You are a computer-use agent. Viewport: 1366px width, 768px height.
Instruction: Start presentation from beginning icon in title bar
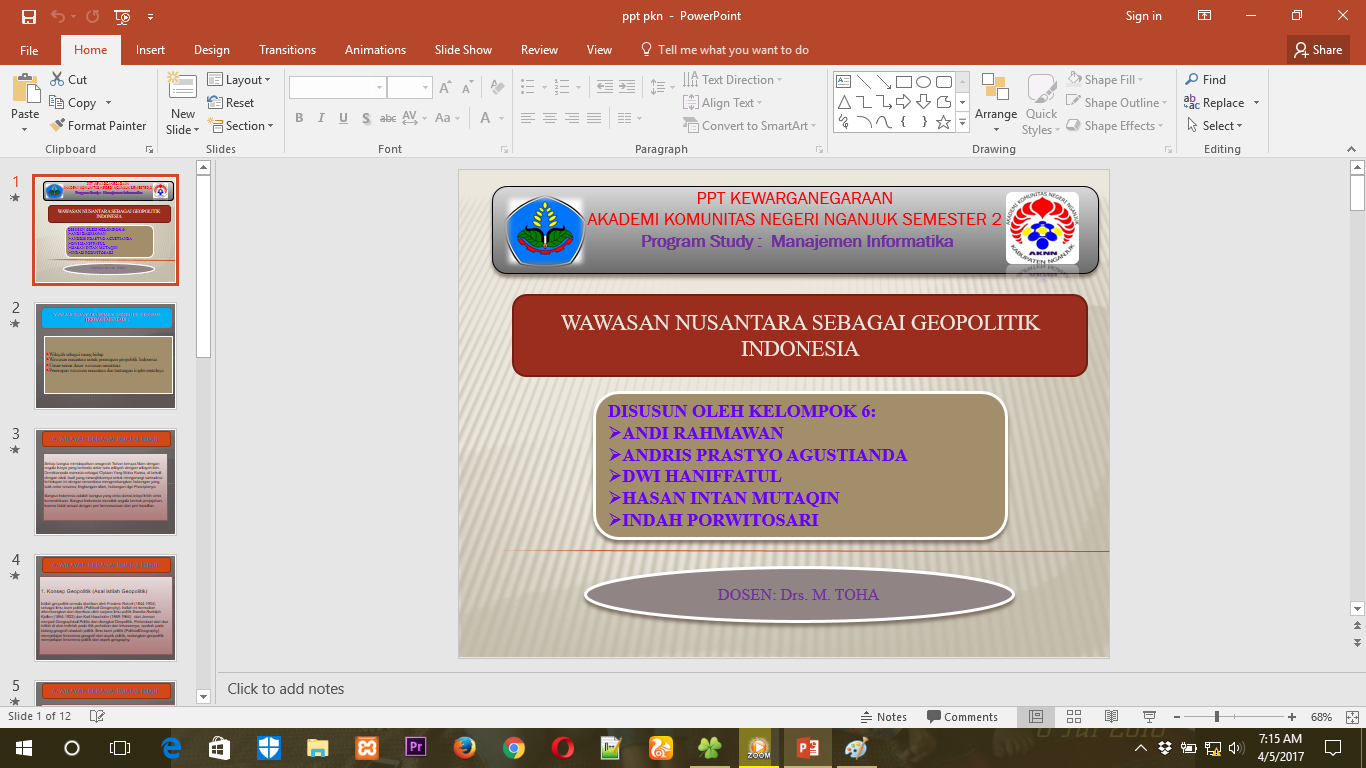point(122,16)
